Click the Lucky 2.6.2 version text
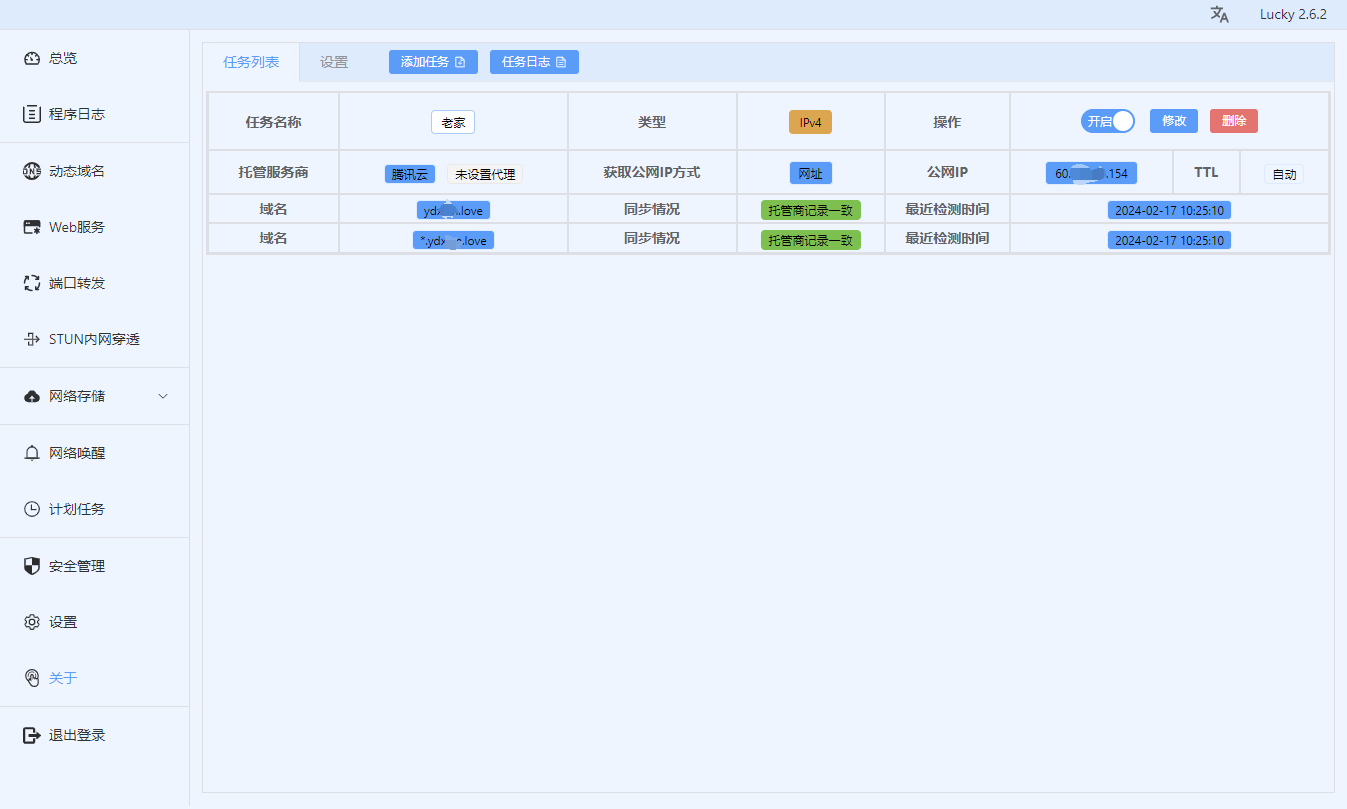The width and height of the screenshot is (1347, 809). [1293, 14]
